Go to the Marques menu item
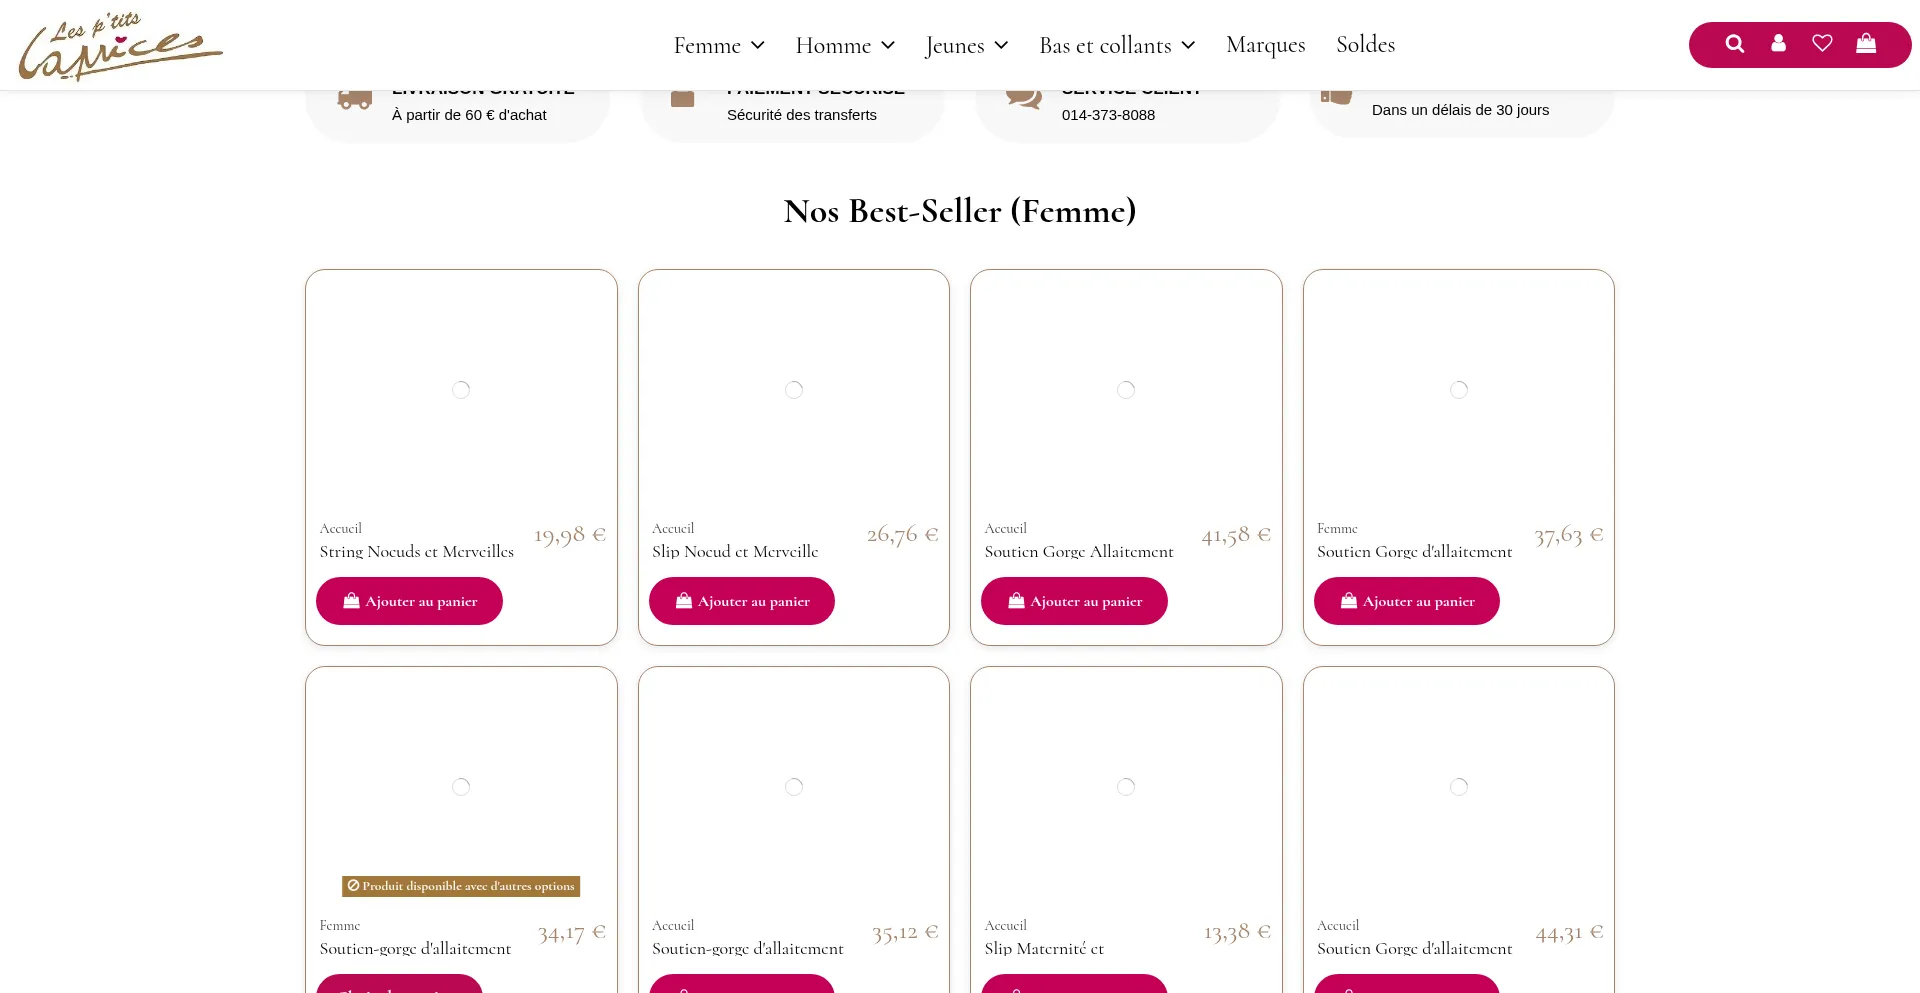Image resolution: width=1920 pixels, height=993 pixels. tap(1265, 45)
